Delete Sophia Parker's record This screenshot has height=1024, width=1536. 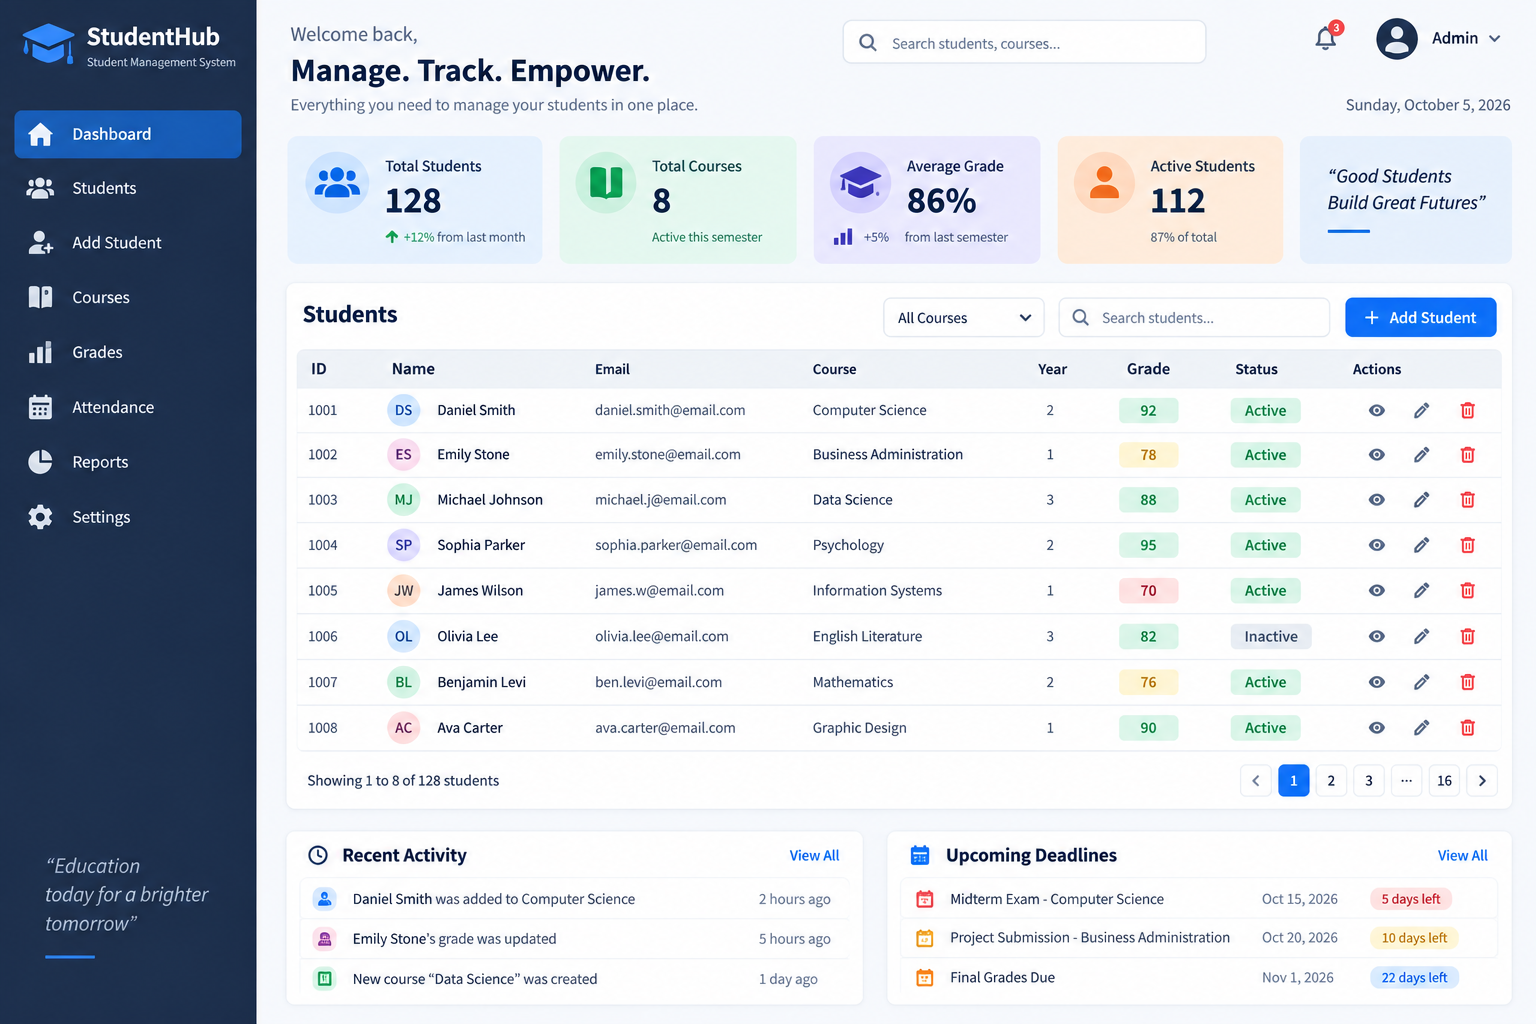point(1468,545)
